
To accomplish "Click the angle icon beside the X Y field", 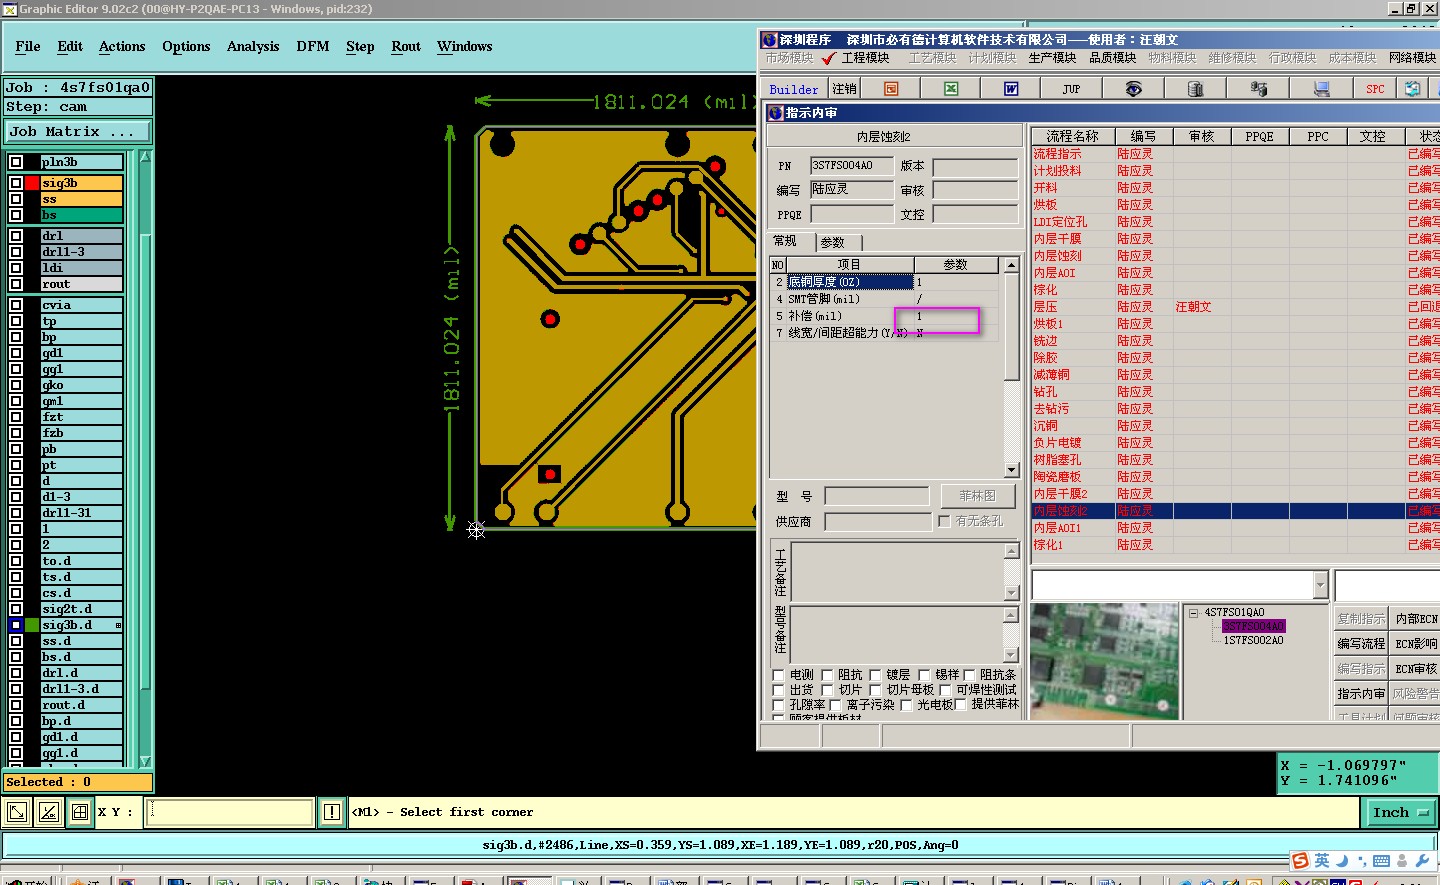I will (49, 812).
